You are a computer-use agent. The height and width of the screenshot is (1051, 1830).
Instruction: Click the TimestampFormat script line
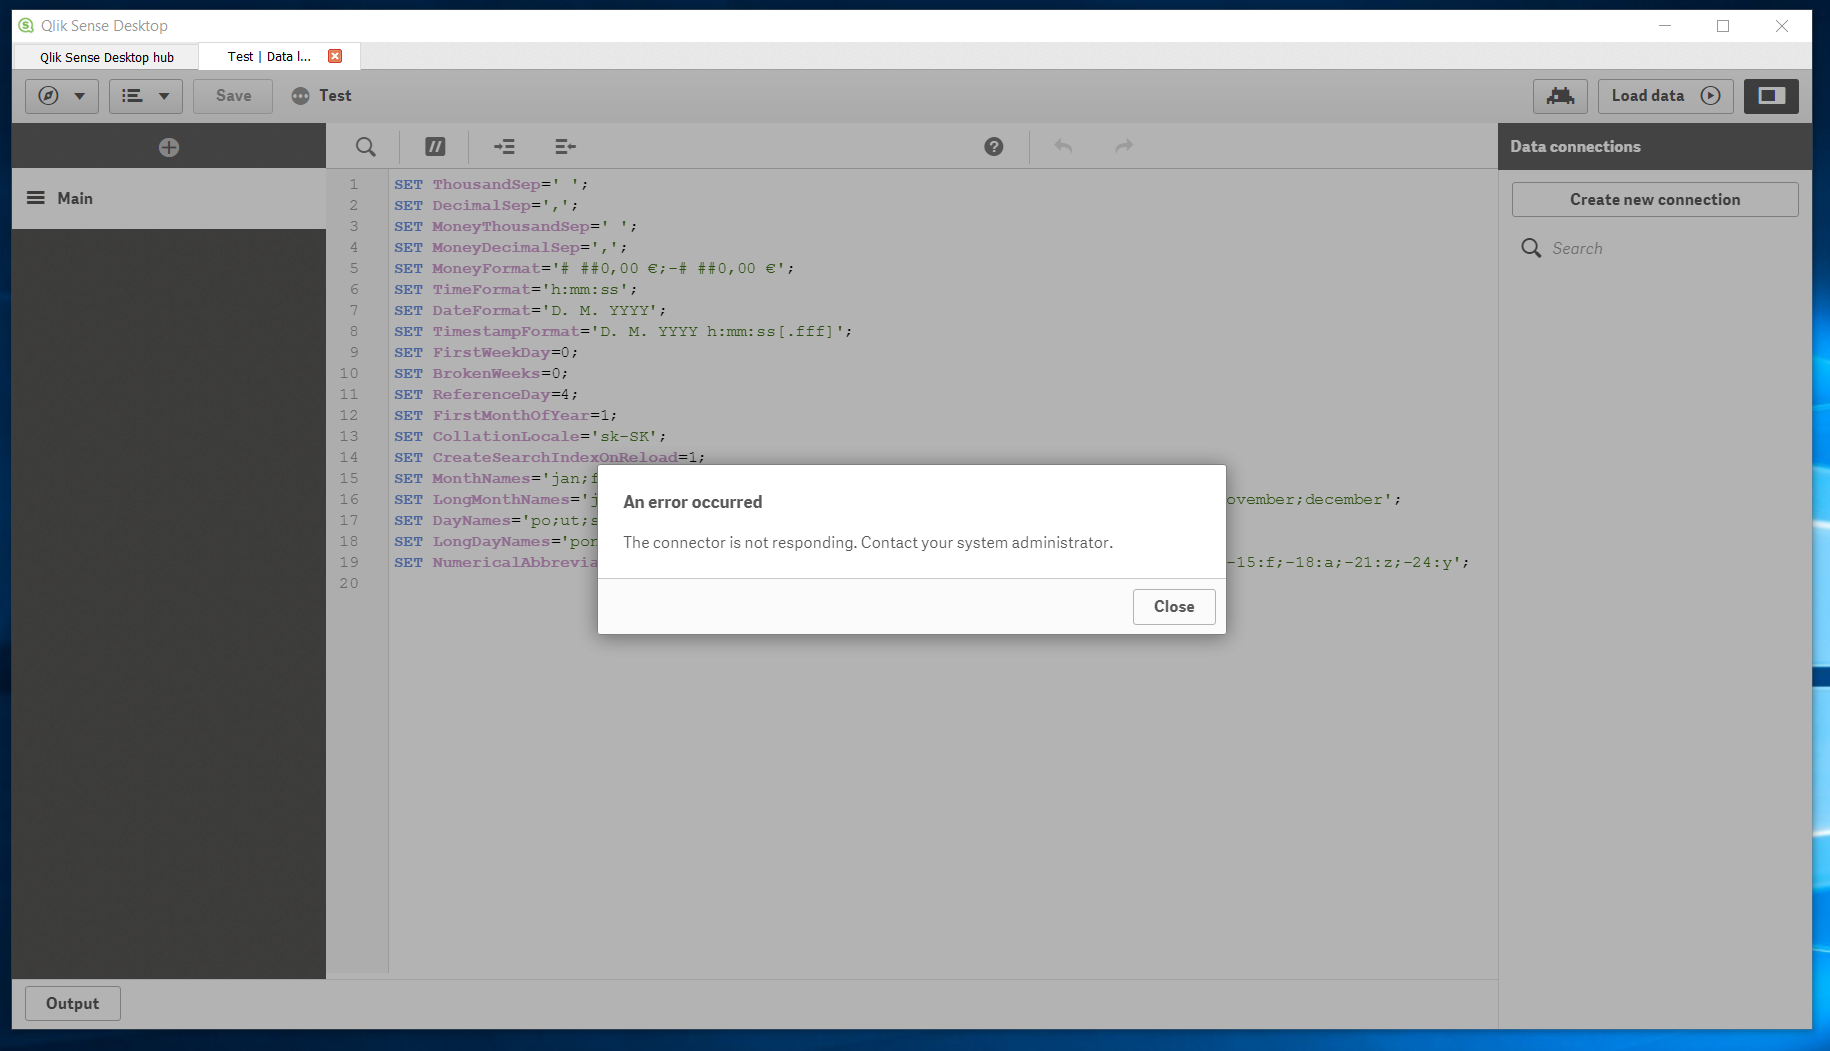623,331
